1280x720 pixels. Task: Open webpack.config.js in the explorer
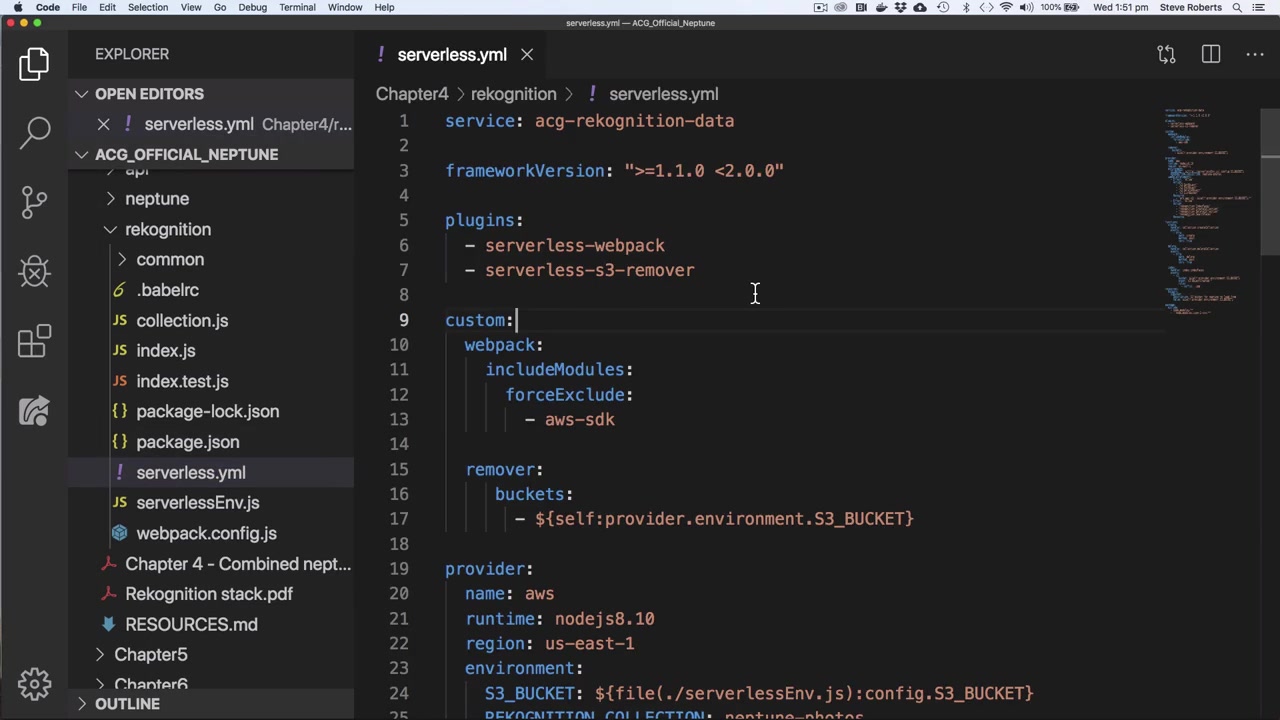click(x=206, y=533)
